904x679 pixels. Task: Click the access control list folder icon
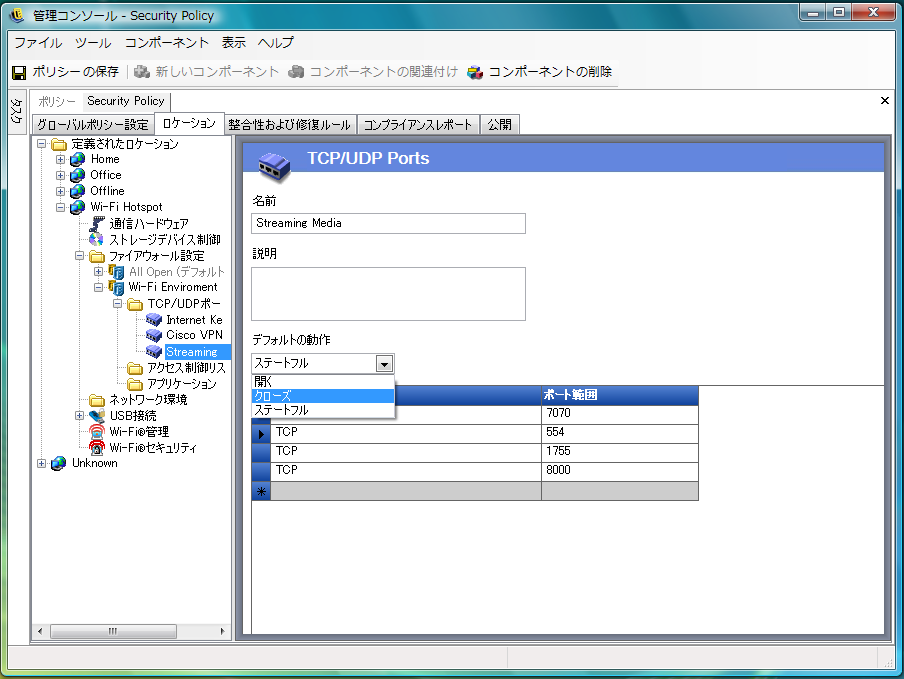(135, 368)
